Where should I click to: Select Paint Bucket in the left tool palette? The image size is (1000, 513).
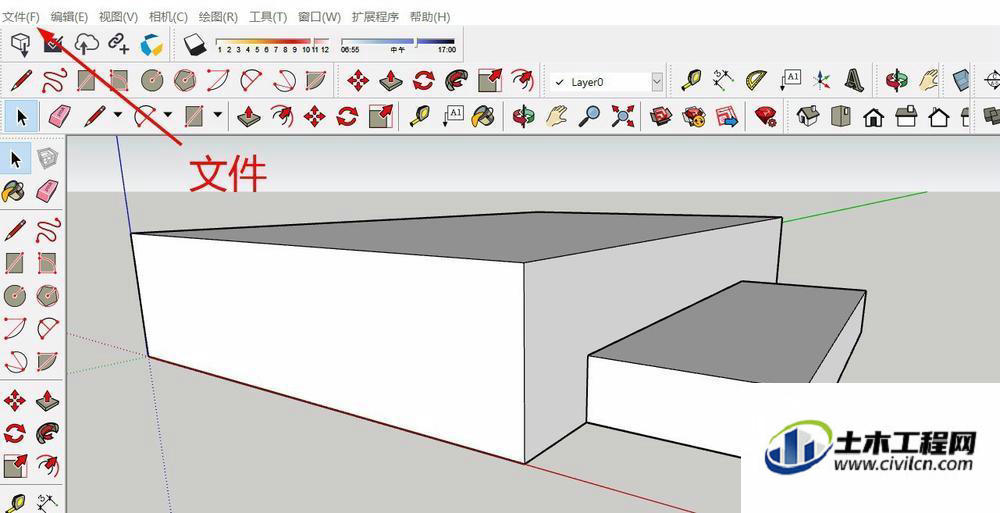pos(14,191)
